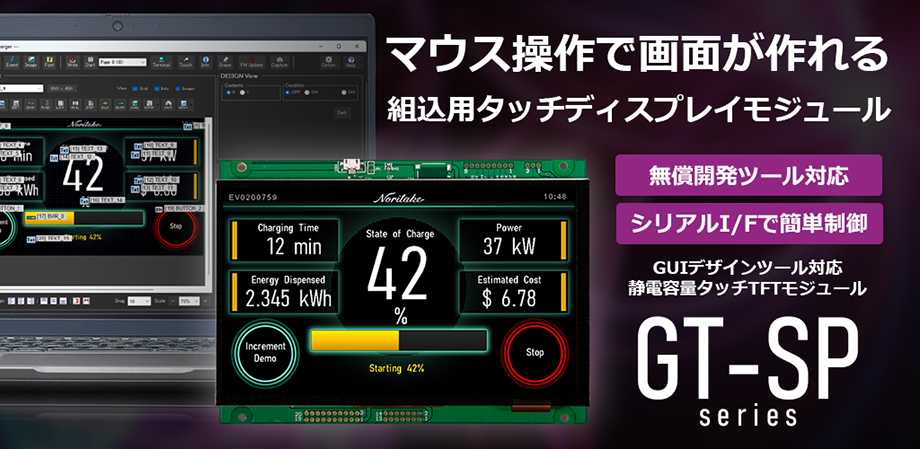Select the RAD radio object tool

[x=46, y=104]
